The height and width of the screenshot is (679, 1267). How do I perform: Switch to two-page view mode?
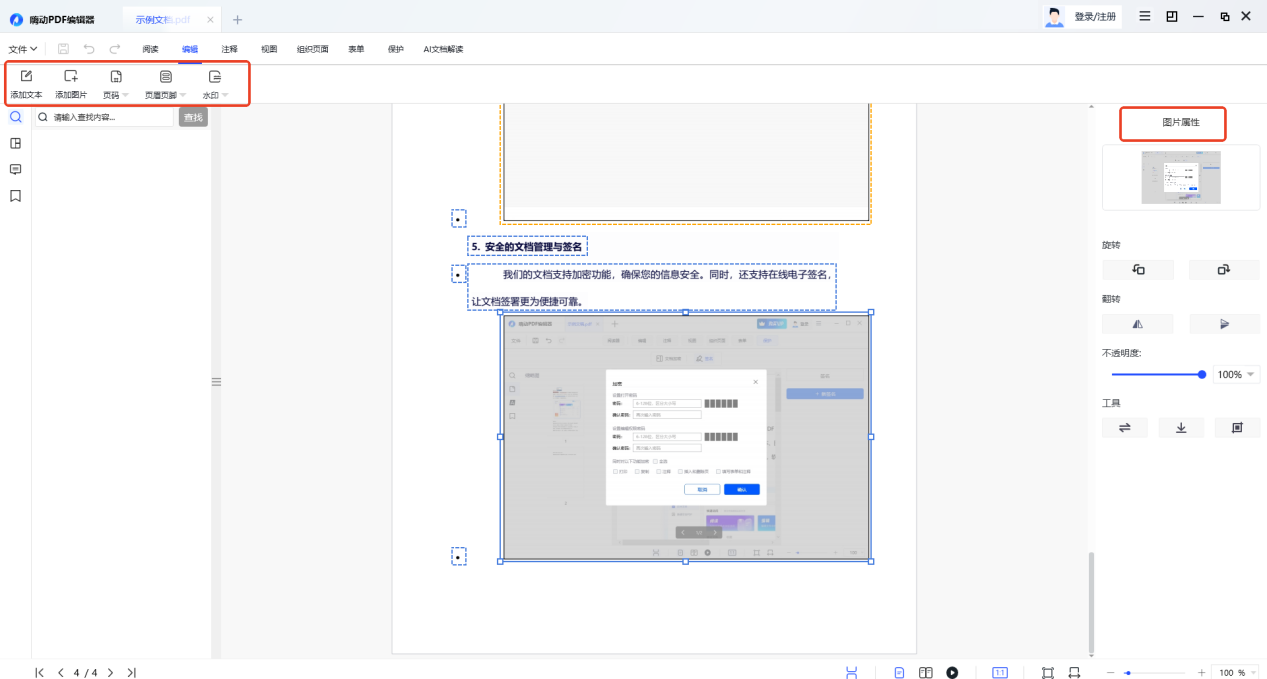926,673
